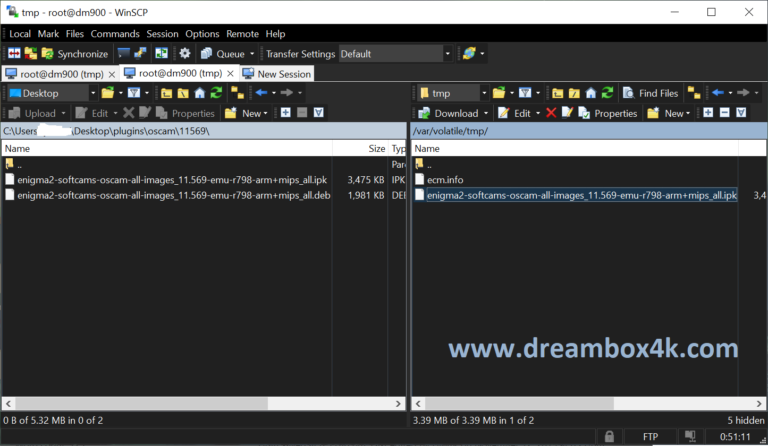768x446 pixels.
Task: Go to local home directory icon
Action: click(x=199, y=93)
